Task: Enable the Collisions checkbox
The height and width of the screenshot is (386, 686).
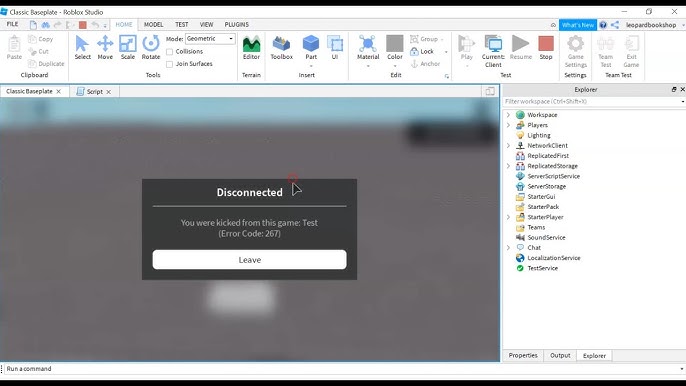Action: [169, 52]
